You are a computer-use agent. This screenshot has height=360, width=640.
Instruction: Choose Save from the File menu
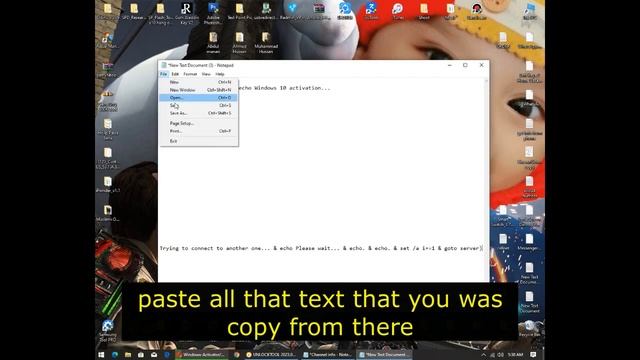[198, 105]
